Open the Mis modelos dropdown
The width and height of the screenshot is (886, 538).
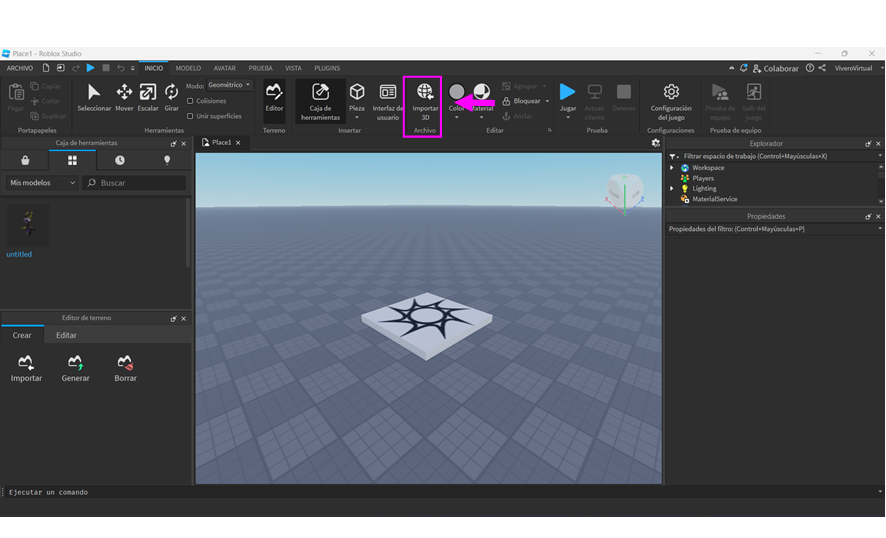pyautogui.click(x=43, y=183)
